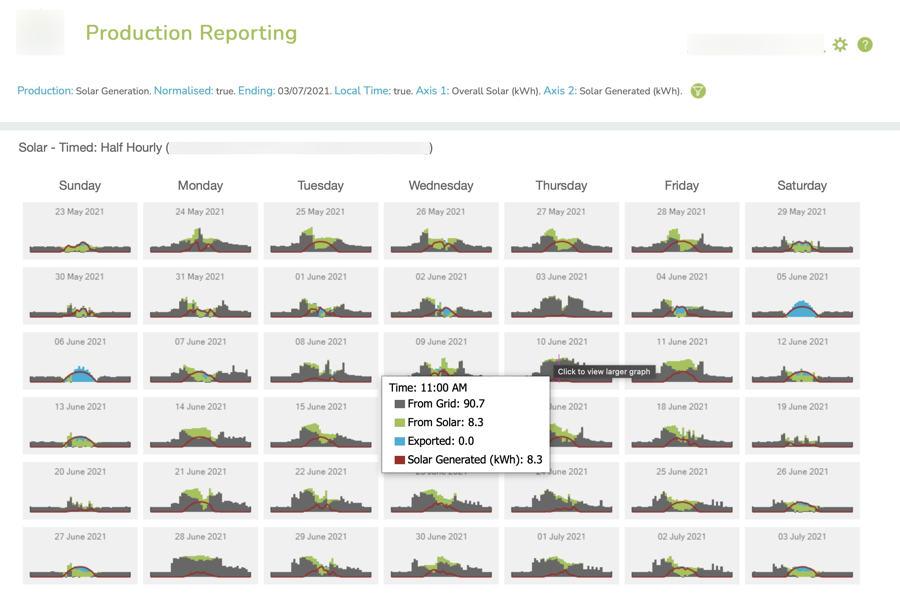Open the settings gear icon
The height and width of the screenshot is (600, 900).
point(840,45)
